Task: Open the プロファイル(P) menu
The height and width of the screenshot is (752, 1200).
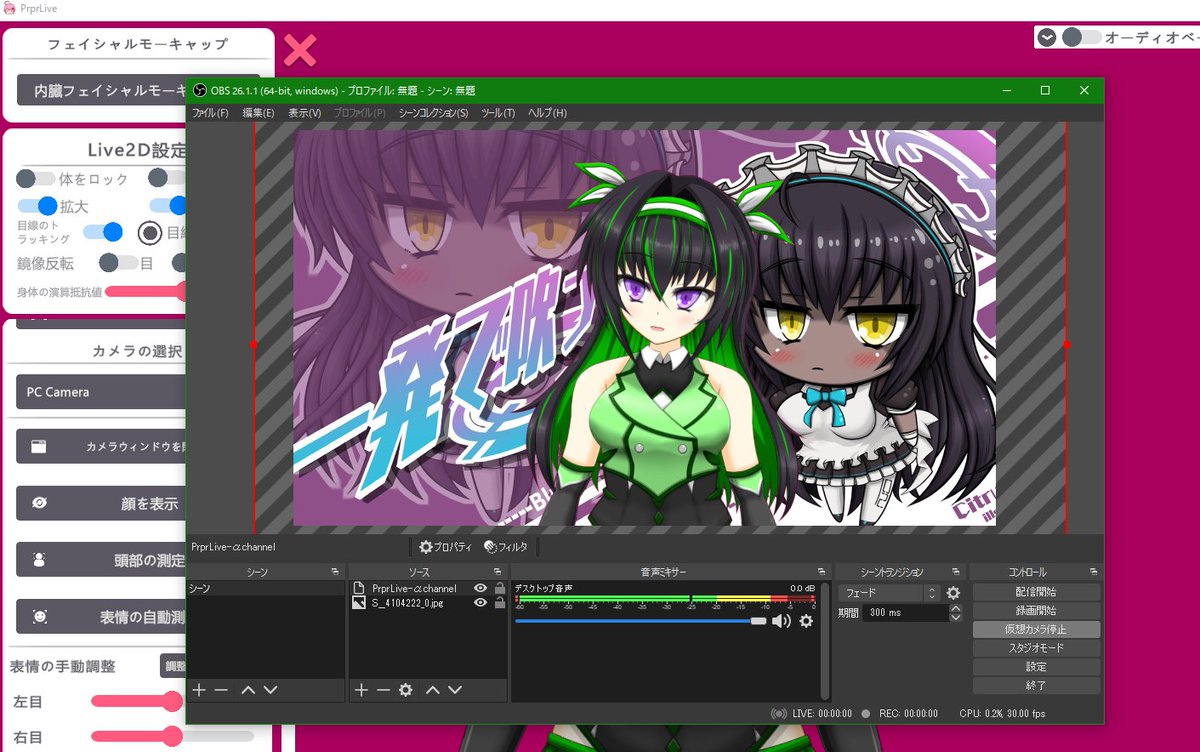Action: (x=359, y=113)
